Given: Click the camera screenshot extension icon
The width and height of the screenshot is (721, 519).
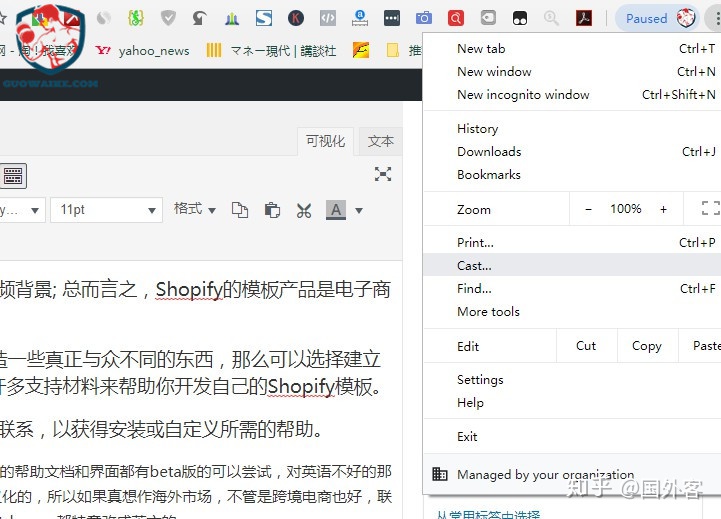Looking at the screenshot, I should tap(424, 18).
